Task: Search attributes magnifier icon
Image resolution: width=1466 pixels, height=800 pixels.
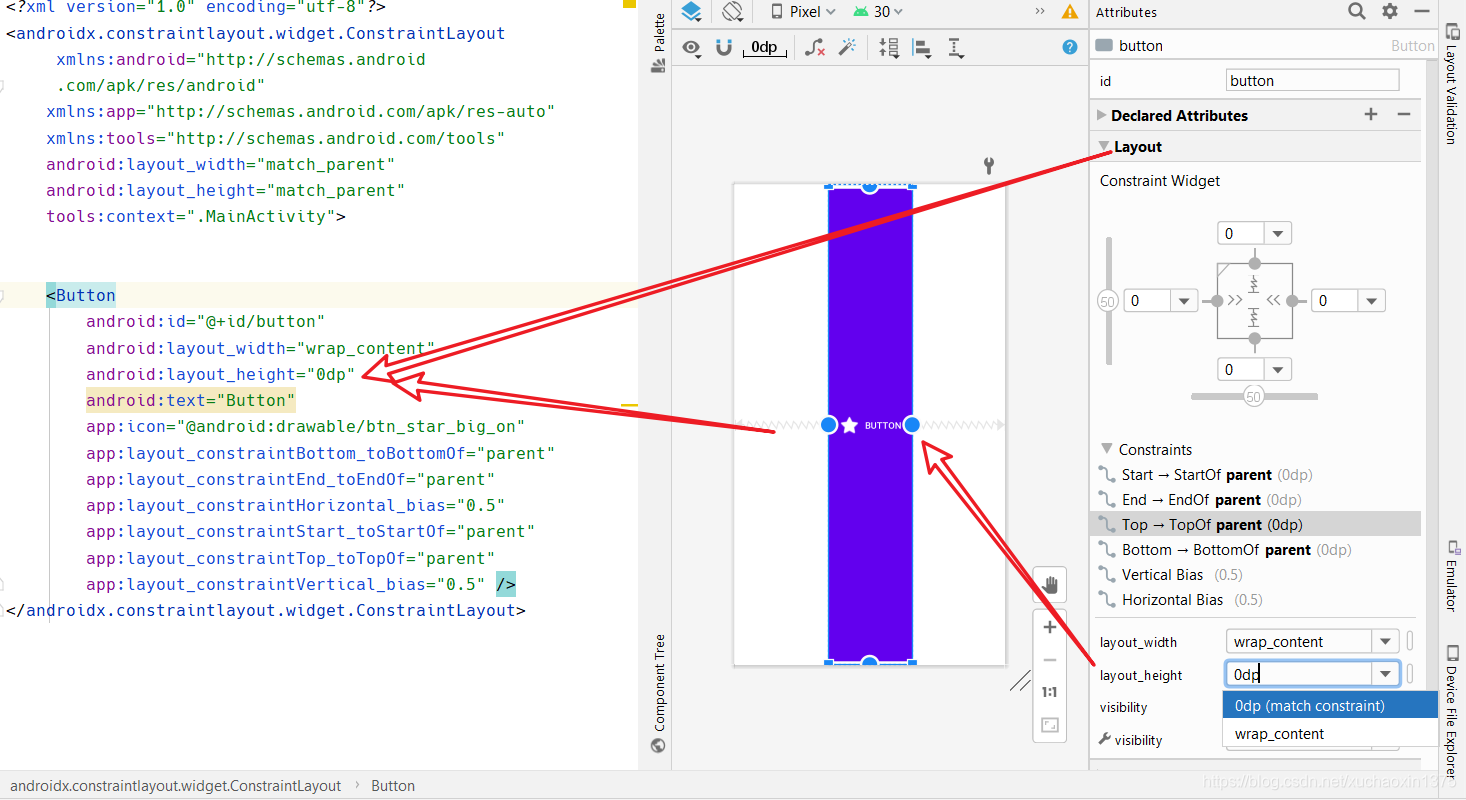Action: point(1356,11)
